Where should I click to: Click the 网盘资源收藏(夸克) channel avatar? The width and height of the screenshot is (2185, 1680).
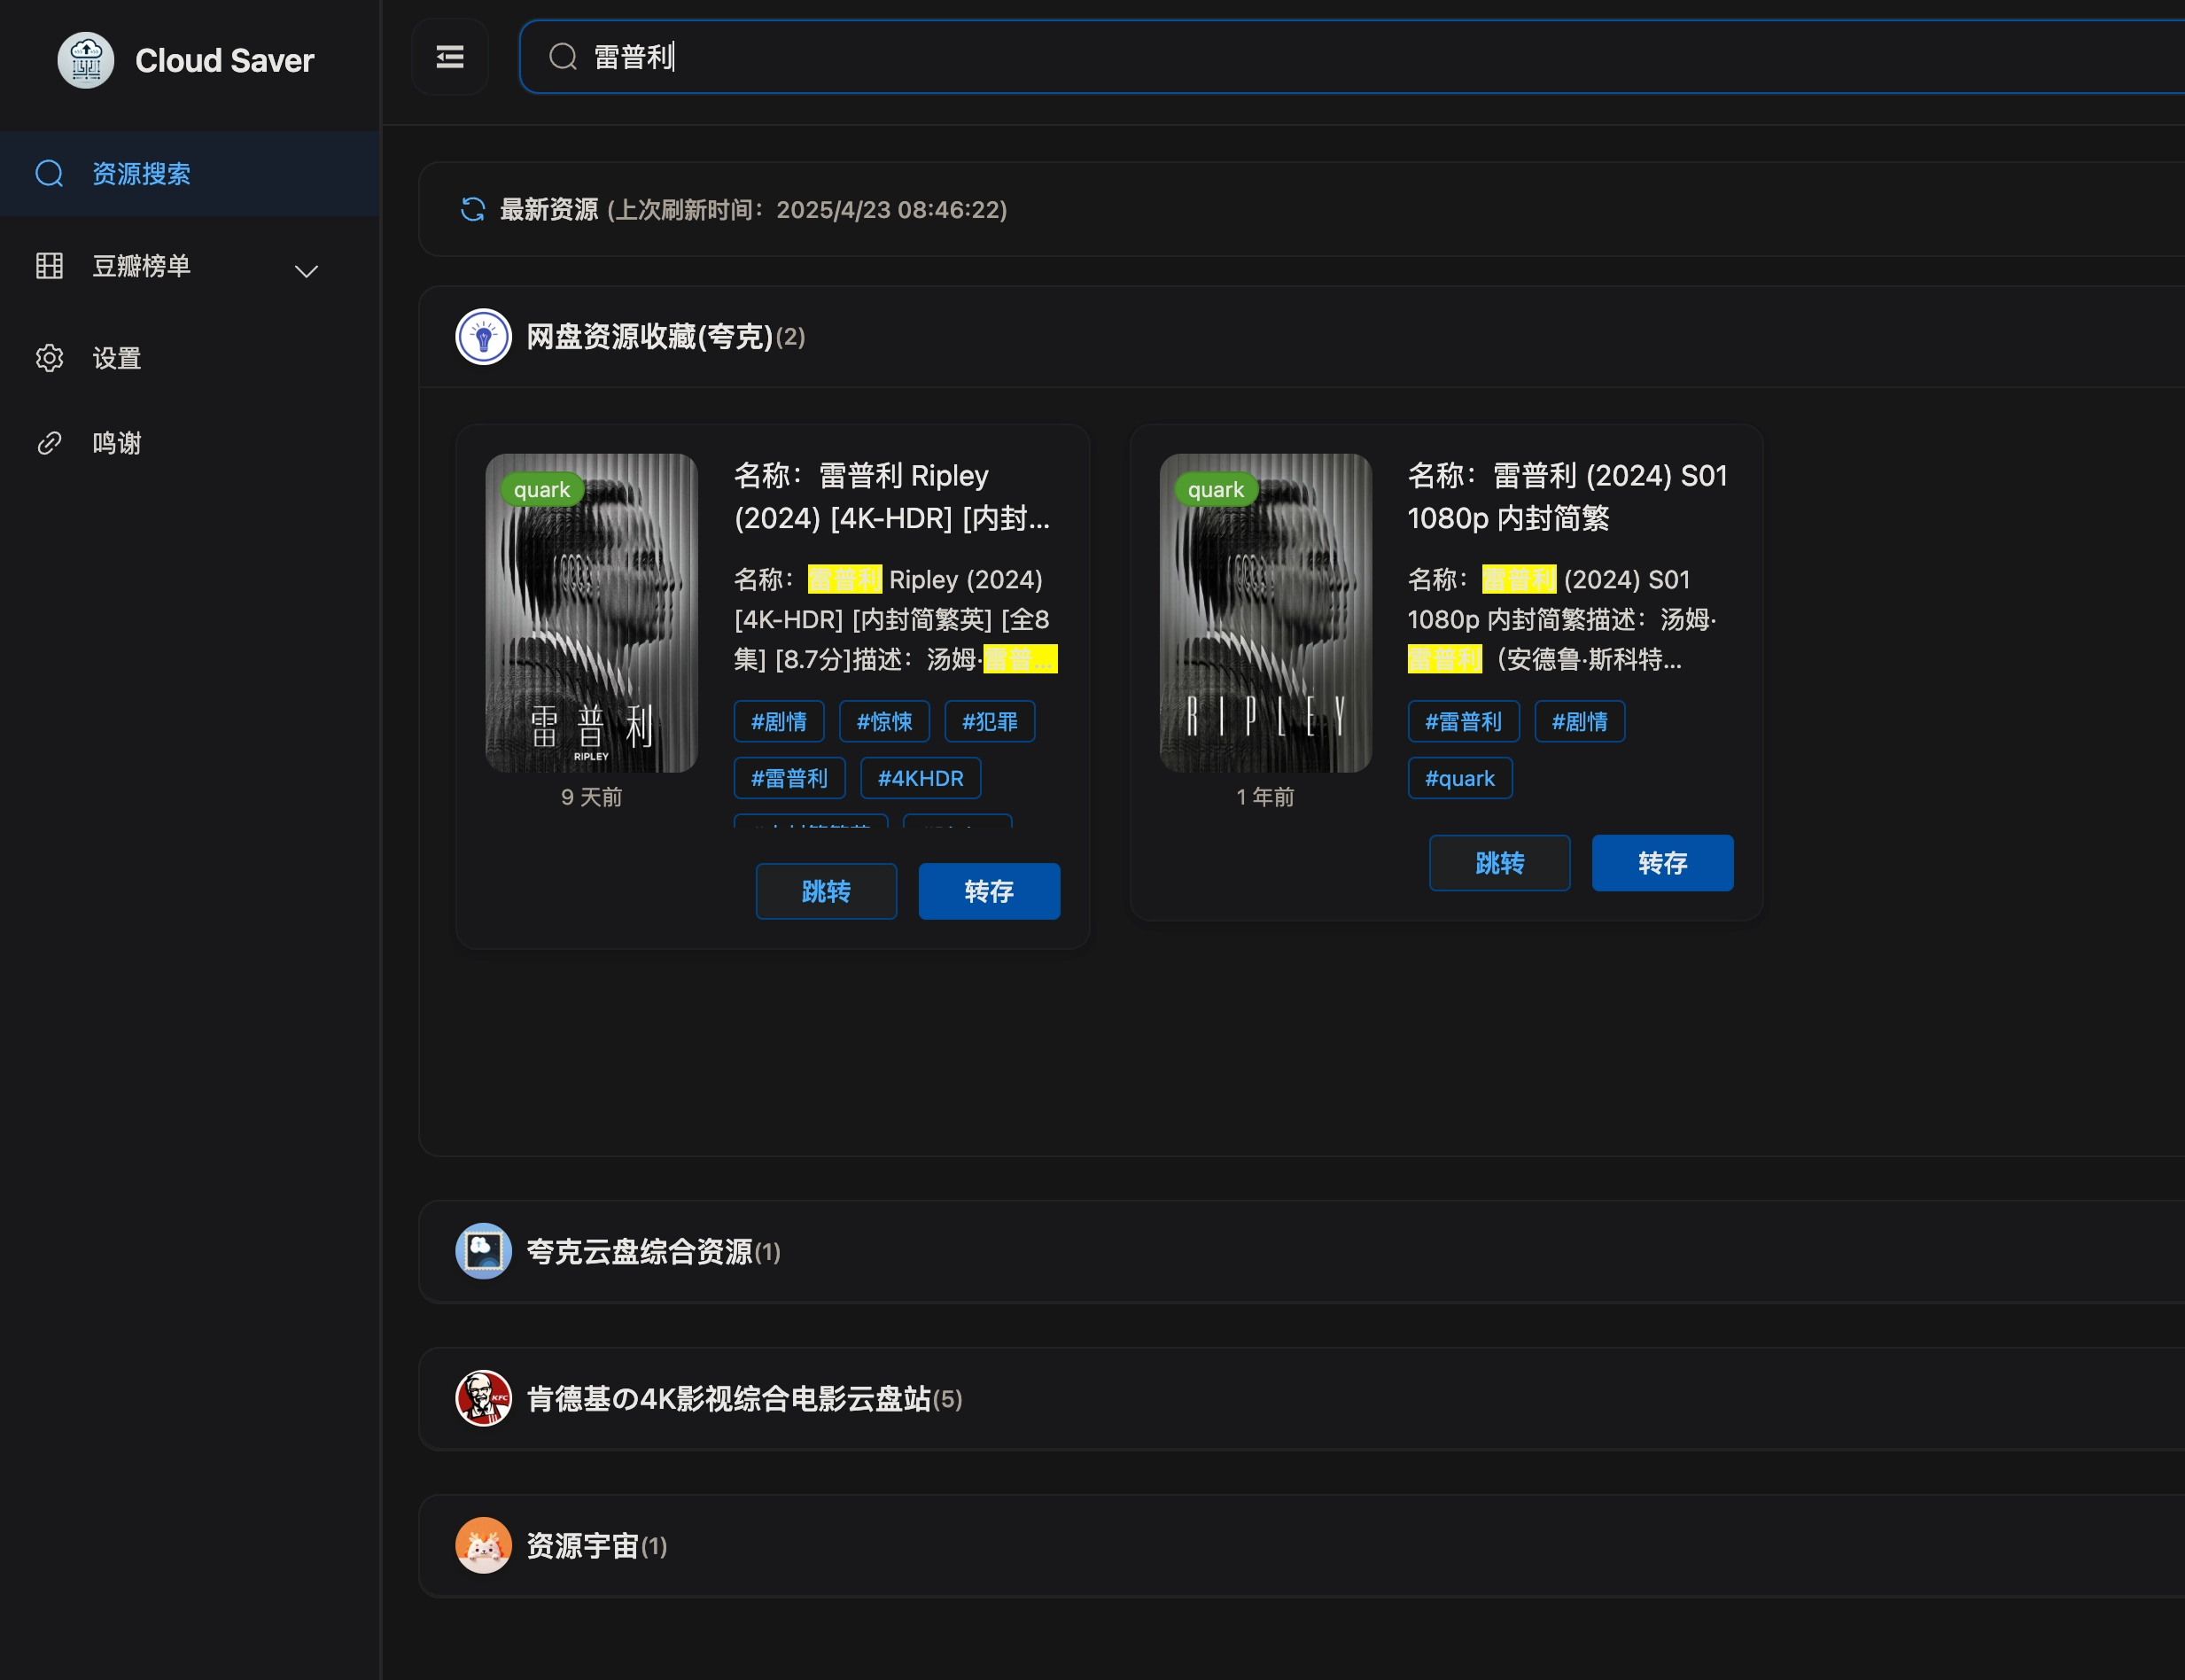pos(483,337)
